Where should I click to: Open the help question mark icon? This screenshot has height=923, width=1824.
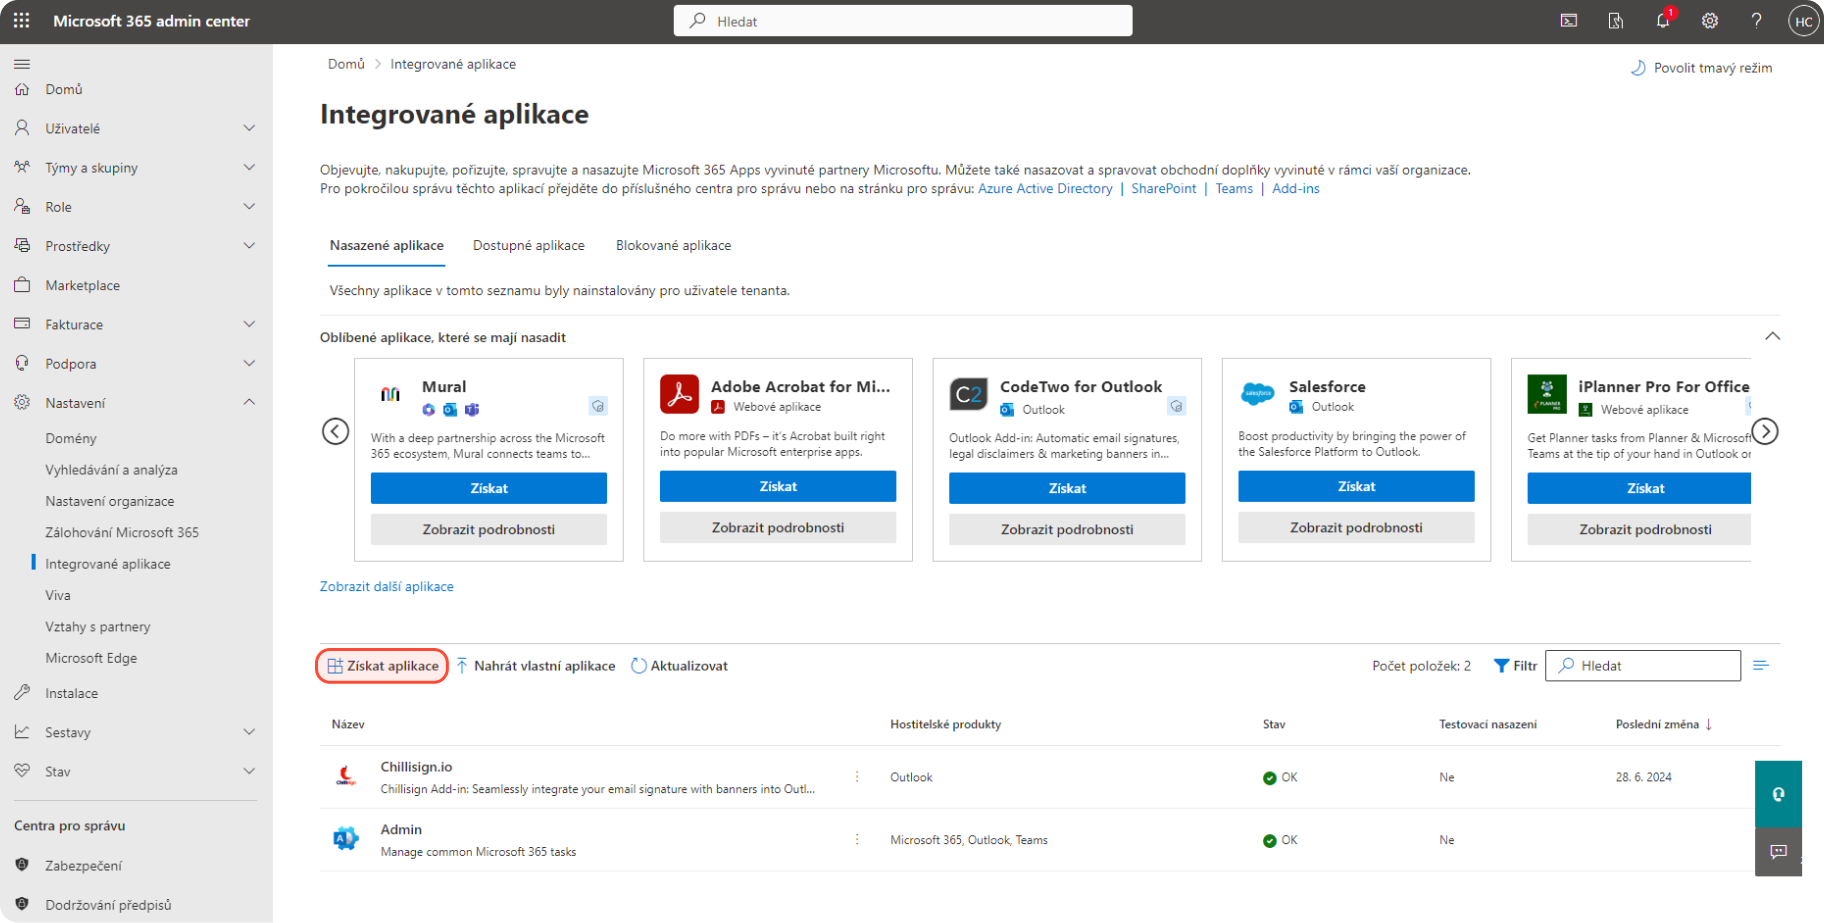coord(1756,21)
